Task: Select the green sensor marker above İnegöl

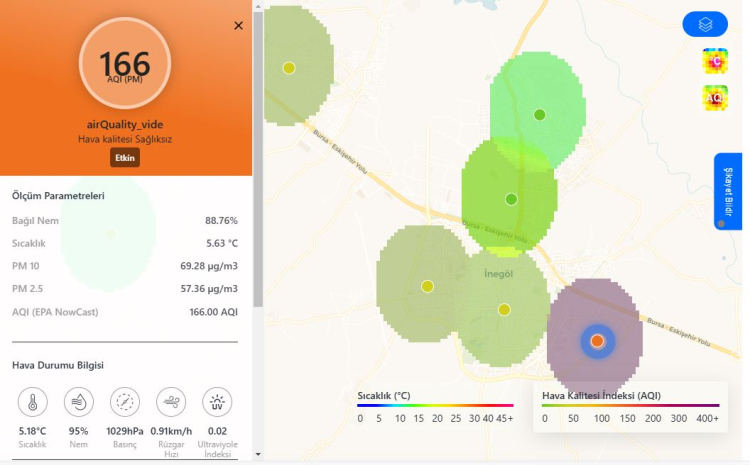Action: pos(511,199)
